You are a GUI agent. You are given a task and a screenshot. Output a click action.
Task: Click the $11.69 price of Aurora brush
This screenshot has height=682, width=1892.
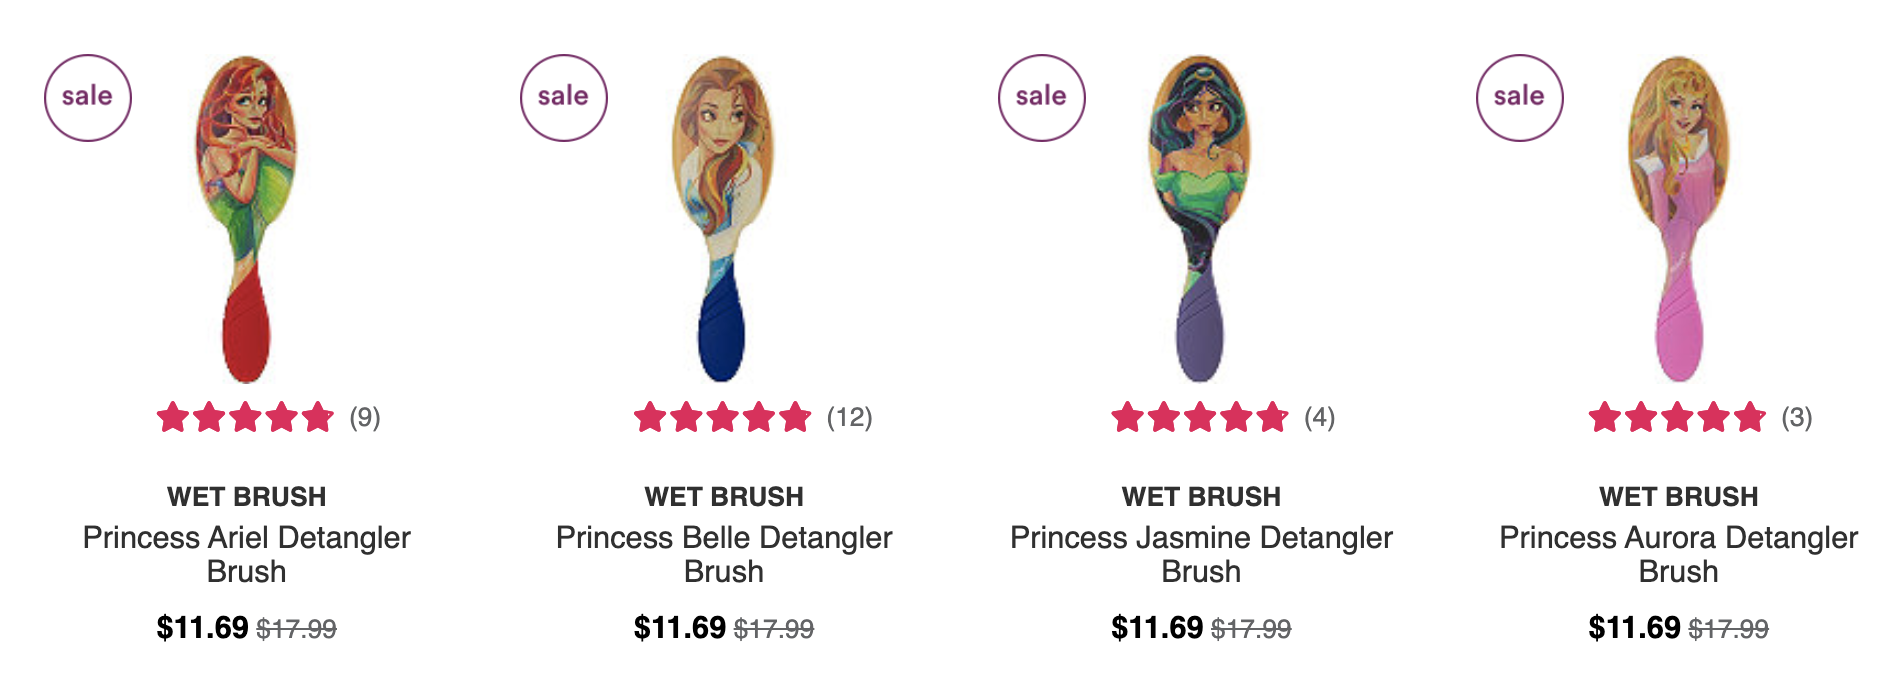point(1634,627)
